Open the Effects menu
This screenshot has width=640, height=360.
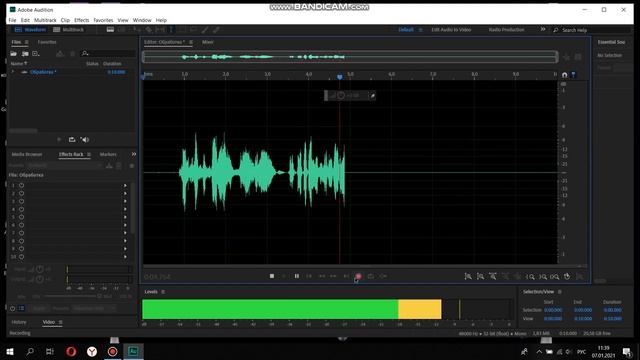pos(82,20)
